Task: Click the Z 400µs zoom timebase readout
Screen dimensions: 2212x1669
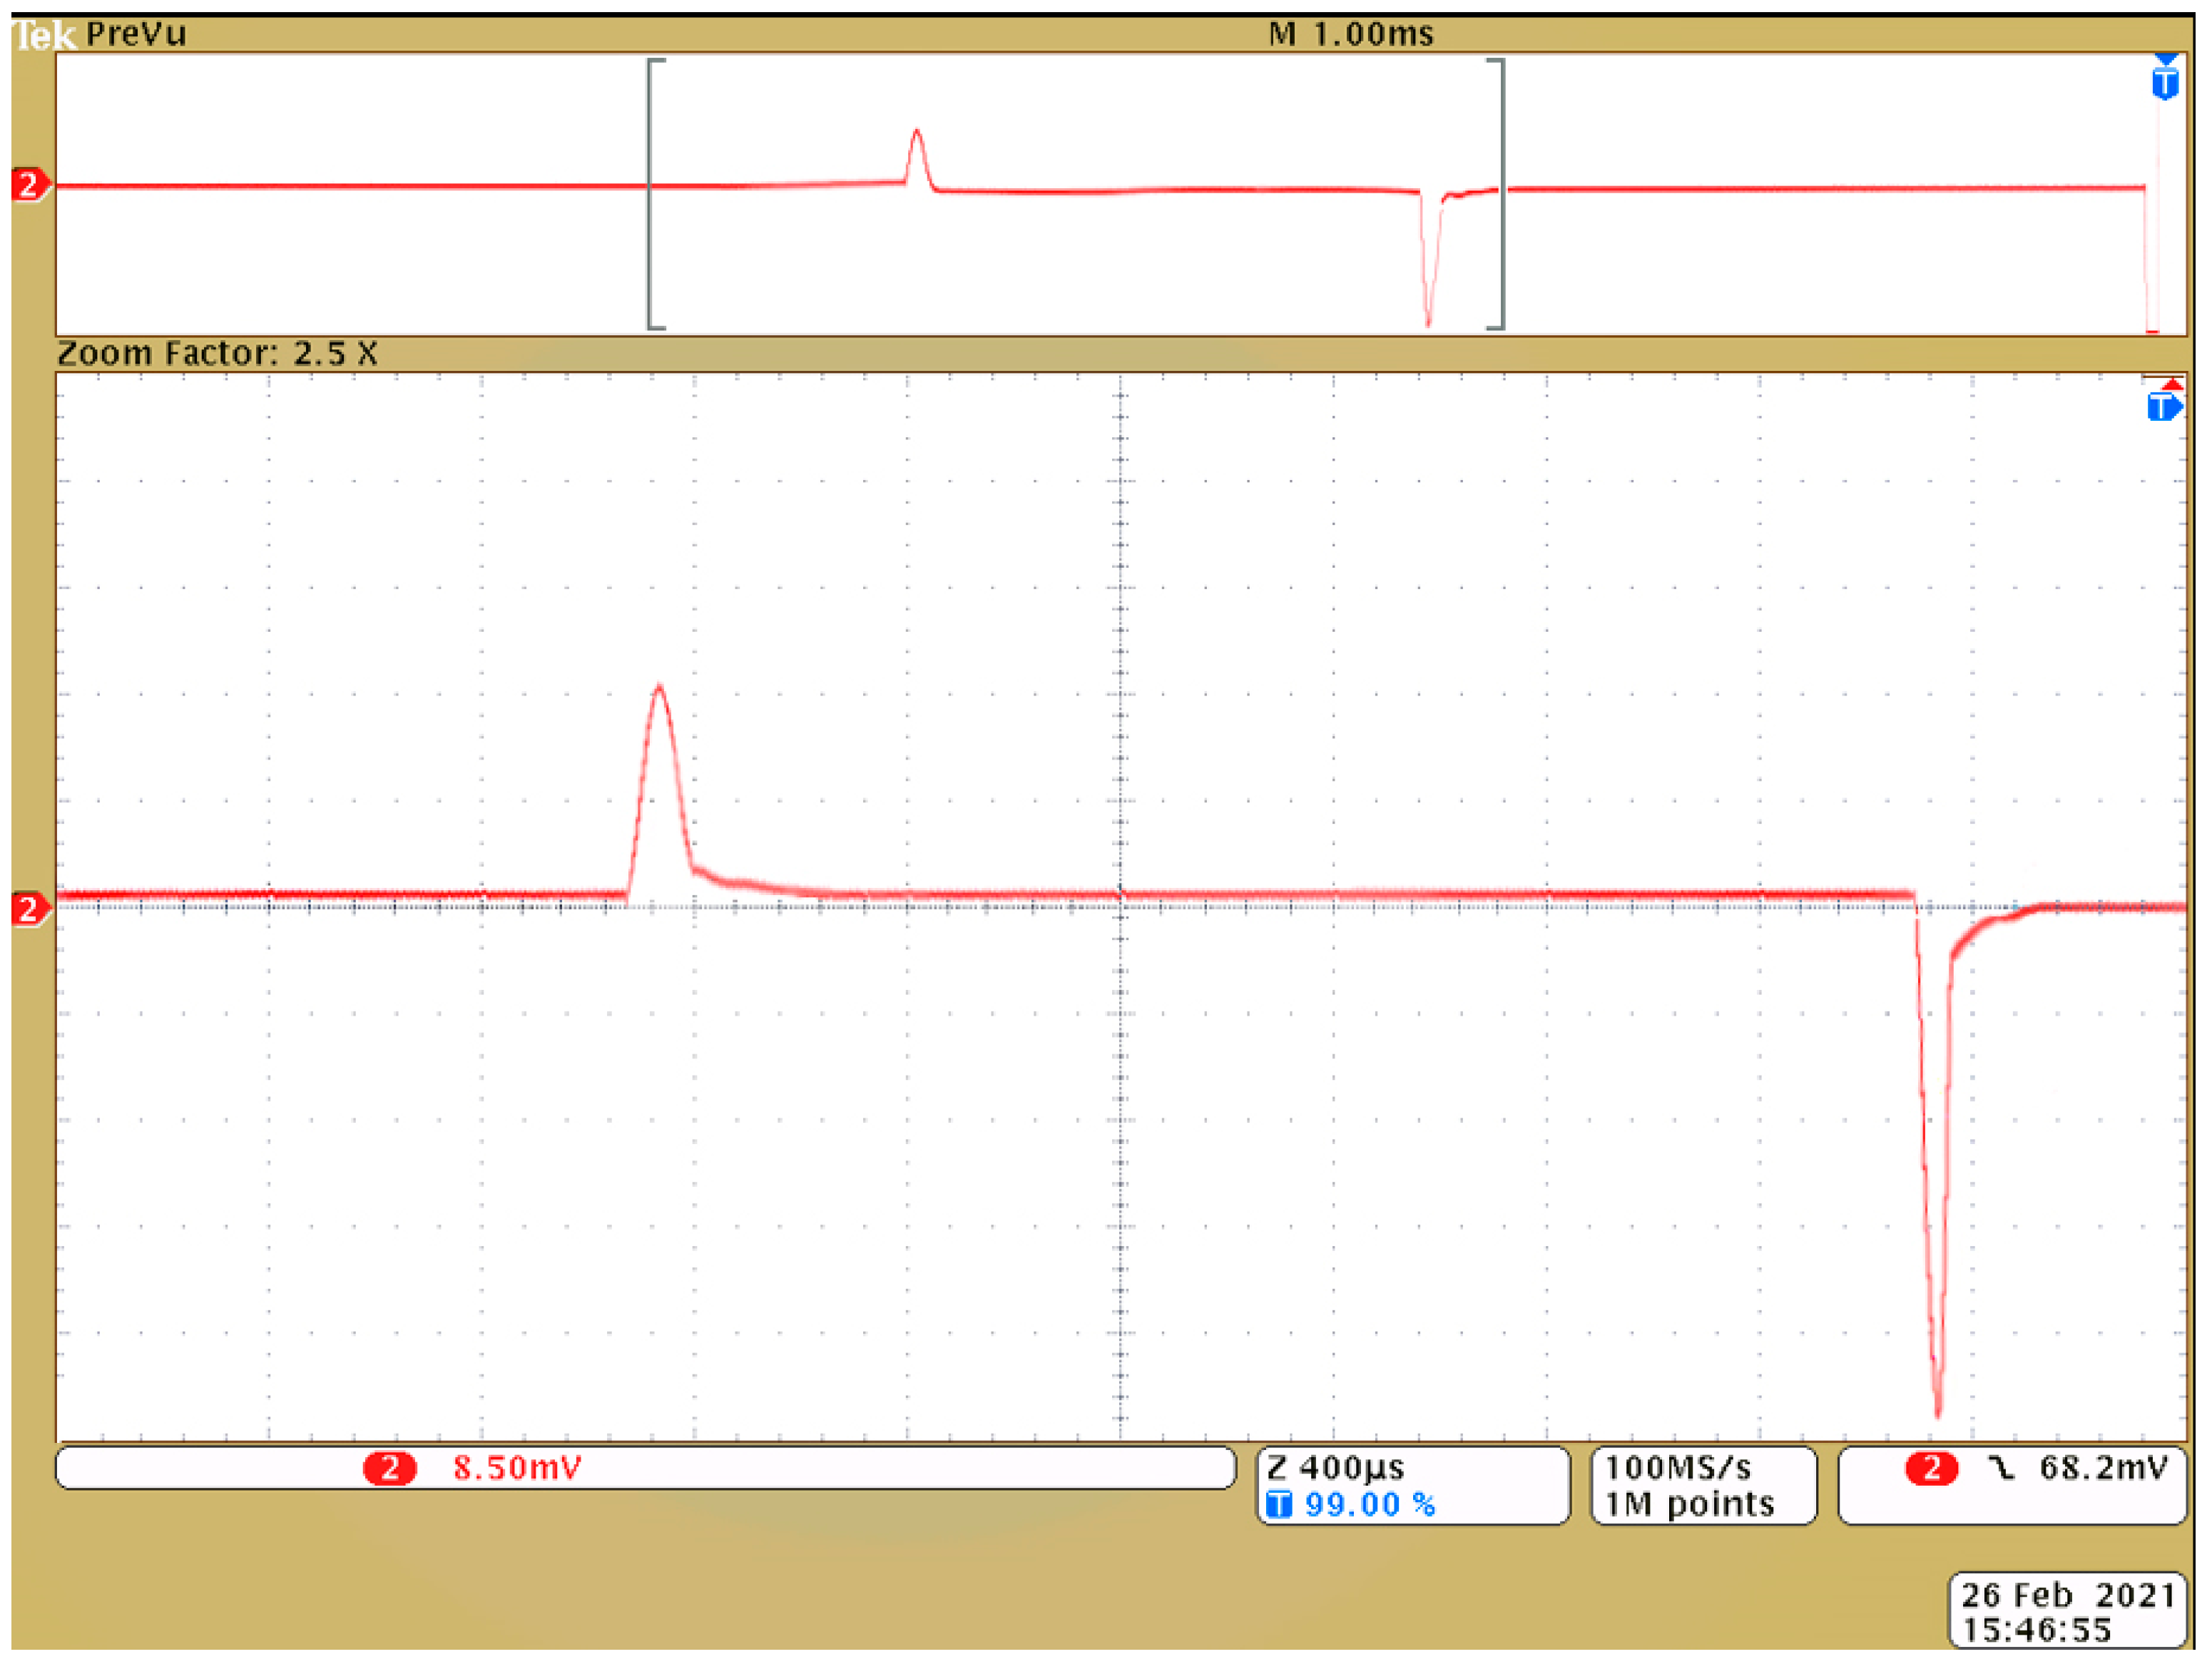Action: 1335,1468
